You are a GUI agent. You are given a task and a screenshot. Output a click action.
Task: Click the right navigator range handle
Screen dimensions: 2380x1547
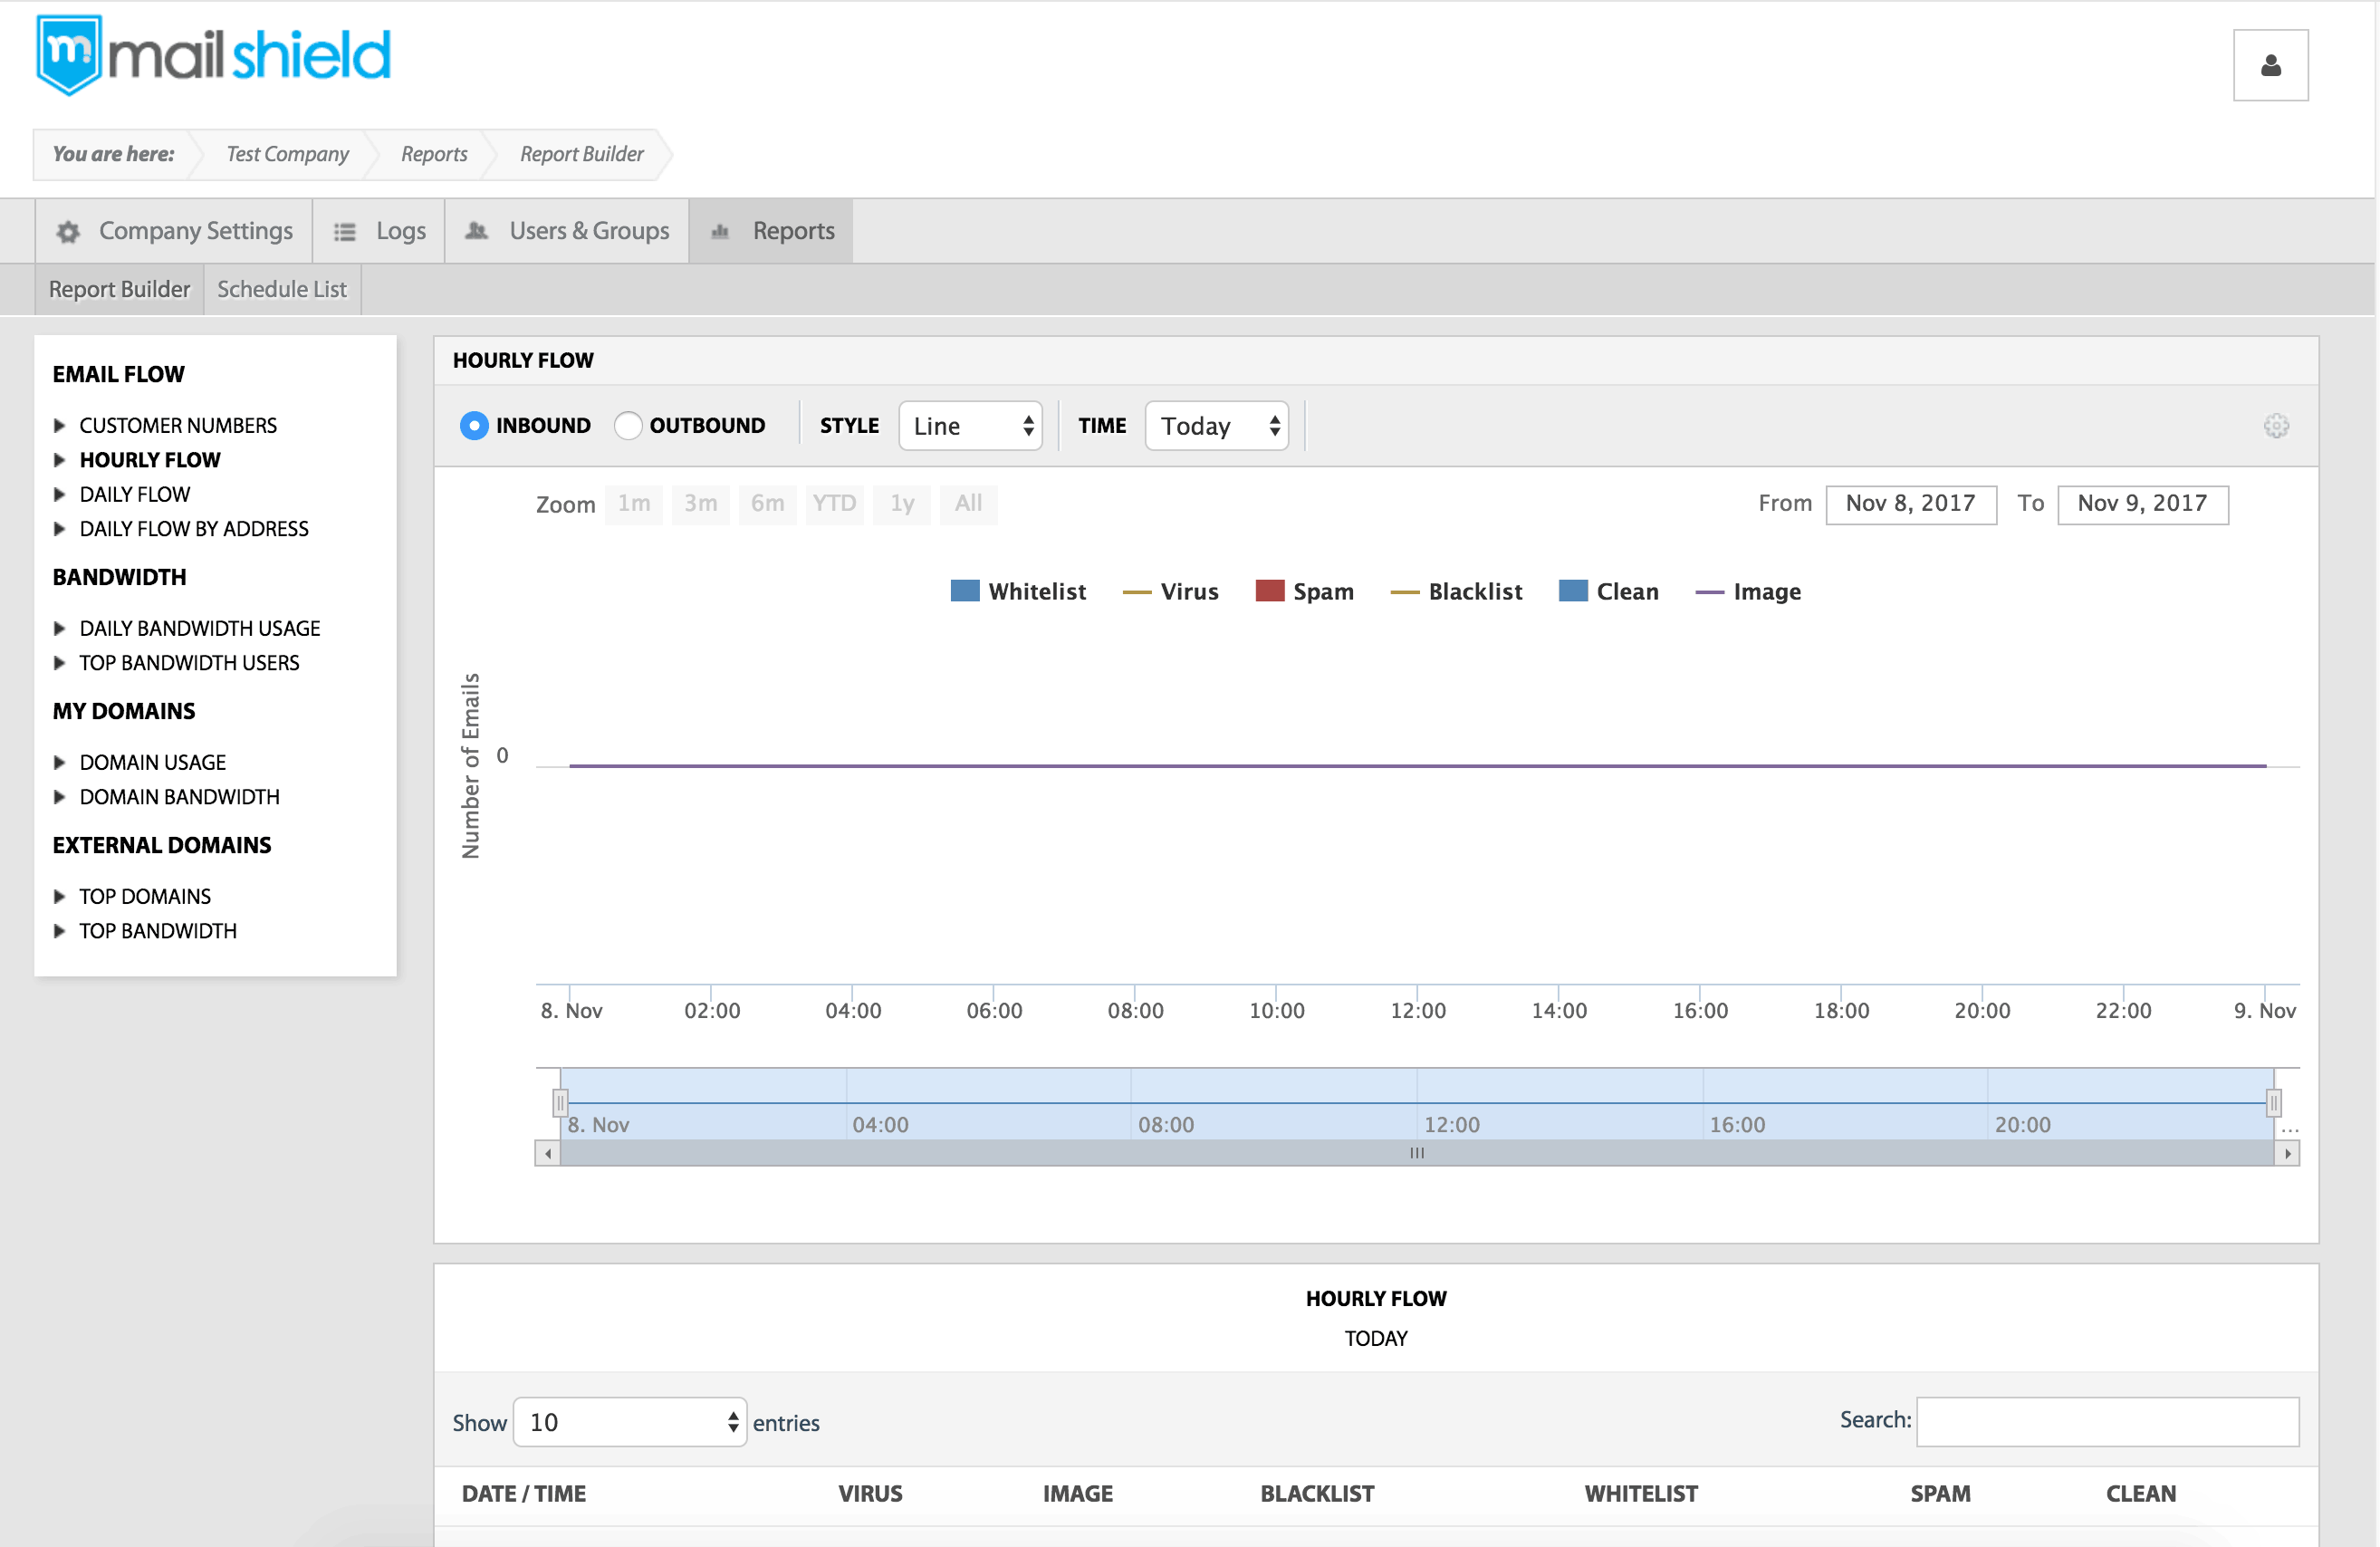[x=2274, y=1103]
